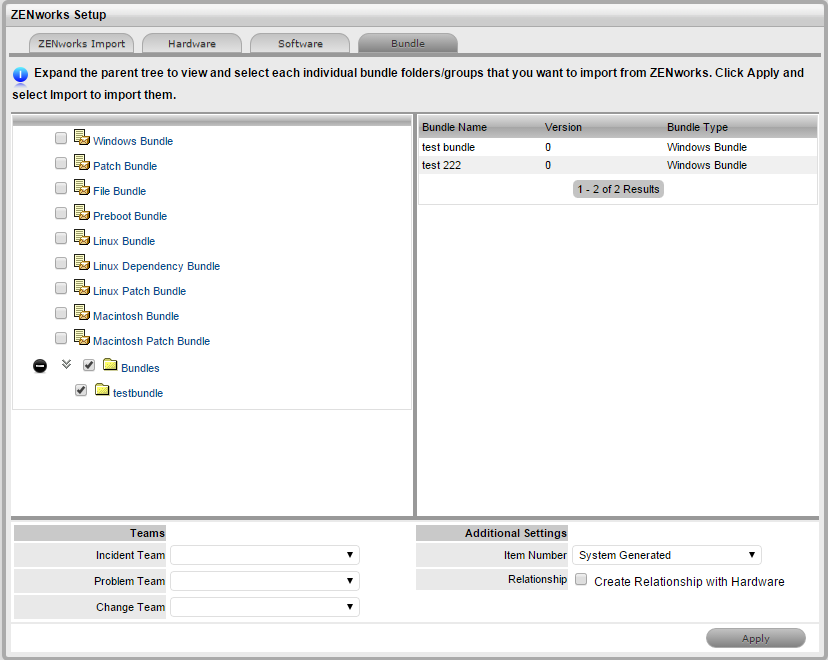This screenshot has height=661, width=829.
Task: Open the Item Number dropdown
Action: (x=667, y=555)
